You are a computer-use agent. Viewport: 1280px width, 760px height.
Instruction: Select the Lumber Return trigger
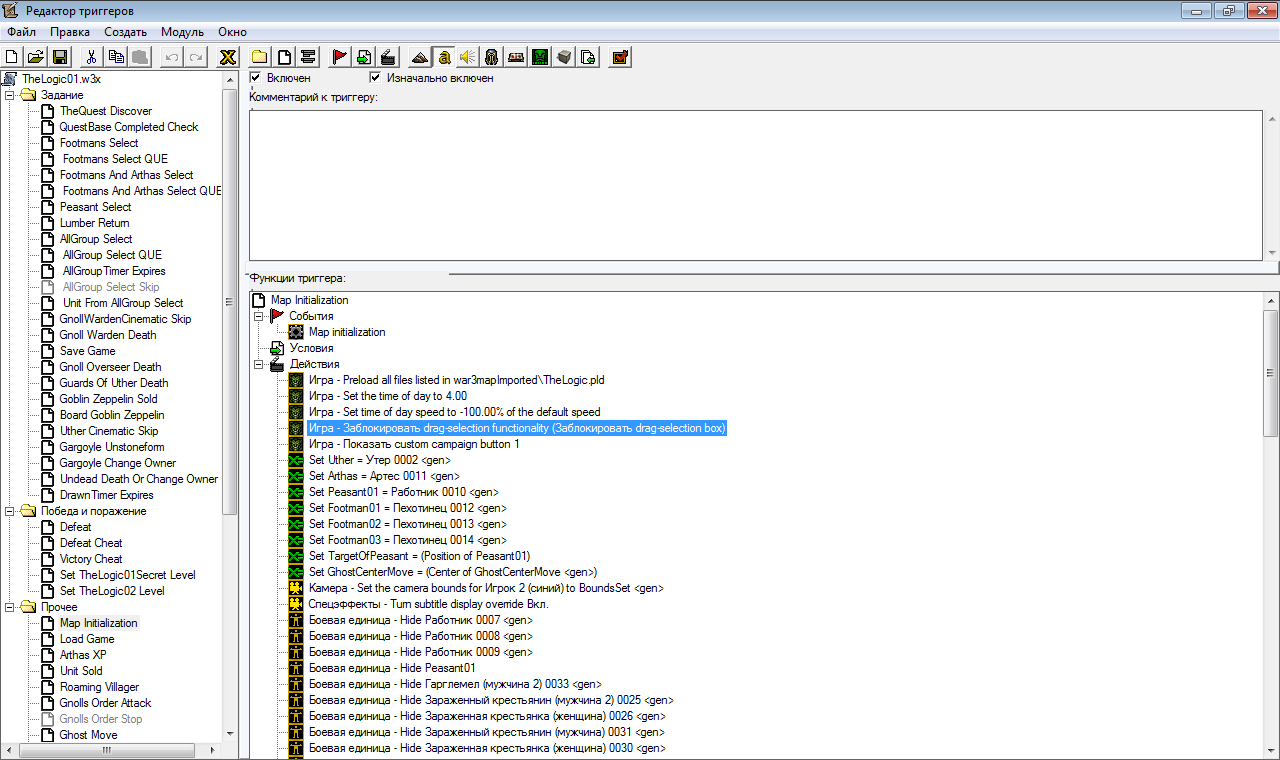tap(94, 223)
